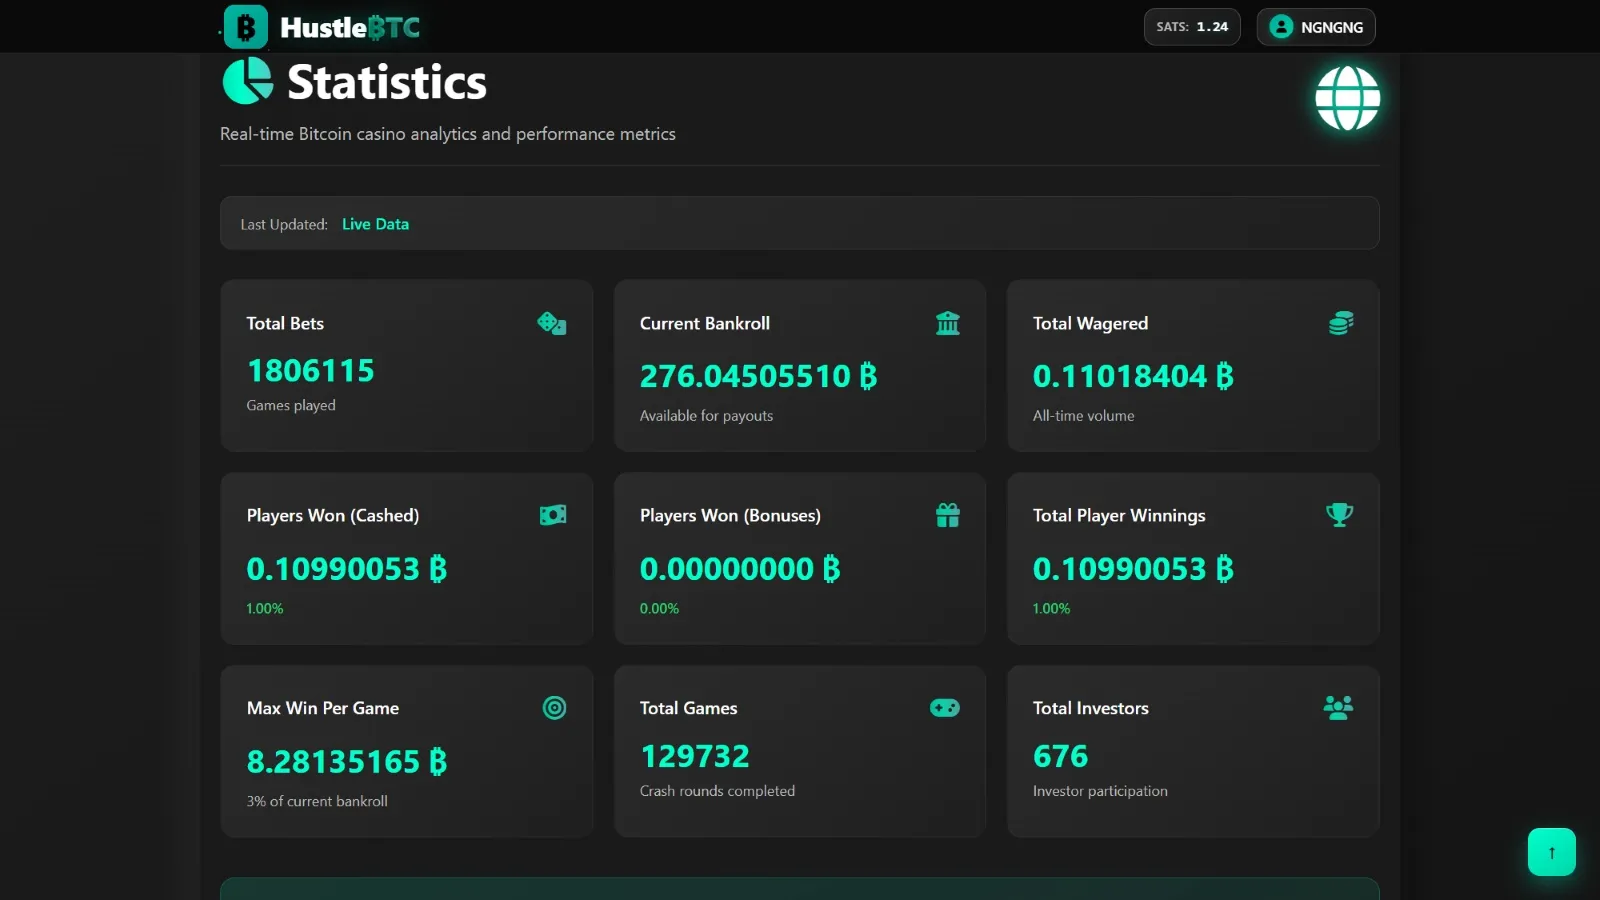This screenshot has width=1600, height=900.
Task: Click the HustleBTC brand name link
Action: tap(350, 28)
